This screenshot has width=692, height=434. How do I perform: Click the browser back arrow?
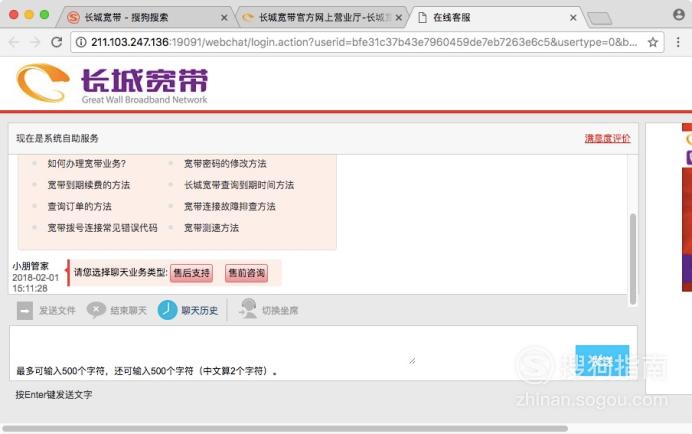point(14,42)
